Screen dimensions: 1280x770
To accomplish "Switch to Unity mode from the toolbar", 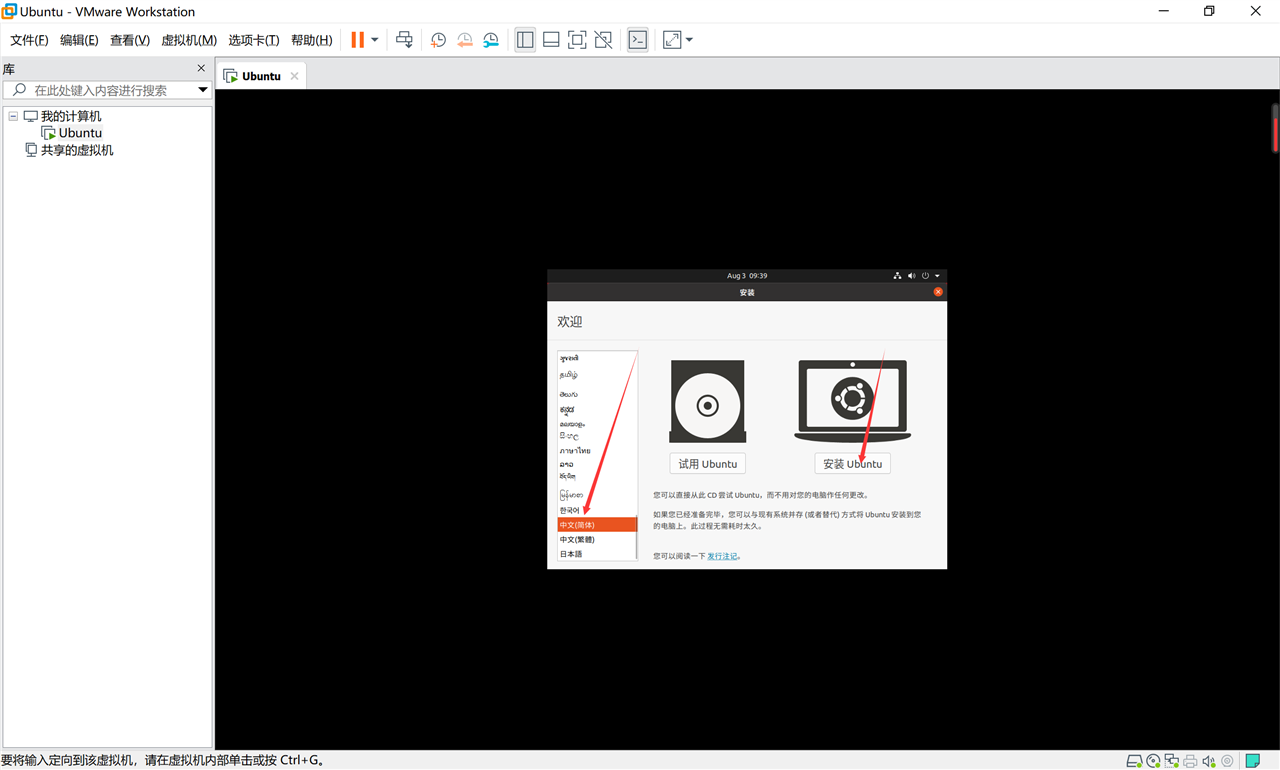I will click(x=603, y=40).
